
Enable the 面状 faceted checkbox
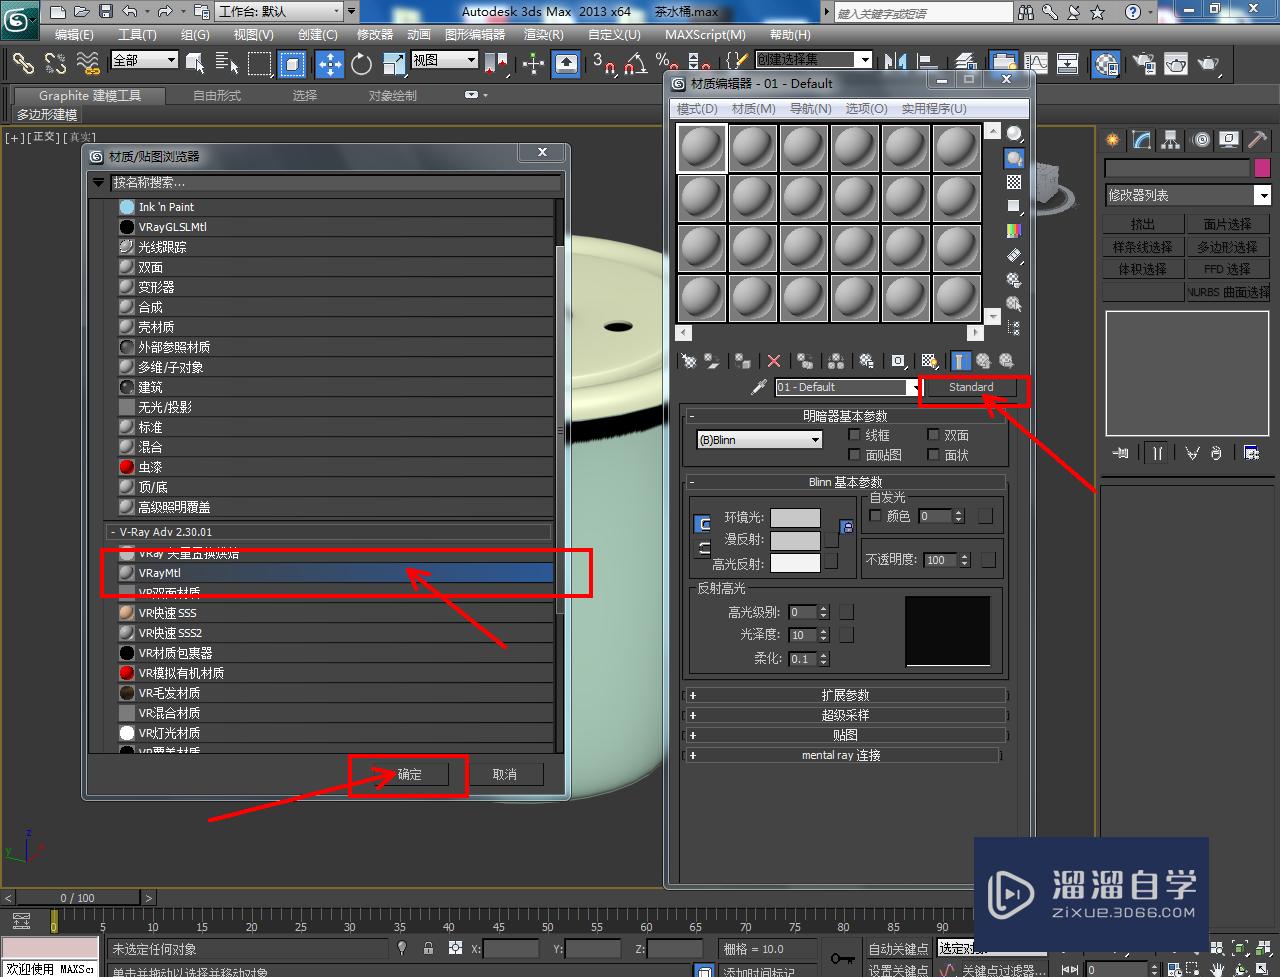click(x=934, y=455)
